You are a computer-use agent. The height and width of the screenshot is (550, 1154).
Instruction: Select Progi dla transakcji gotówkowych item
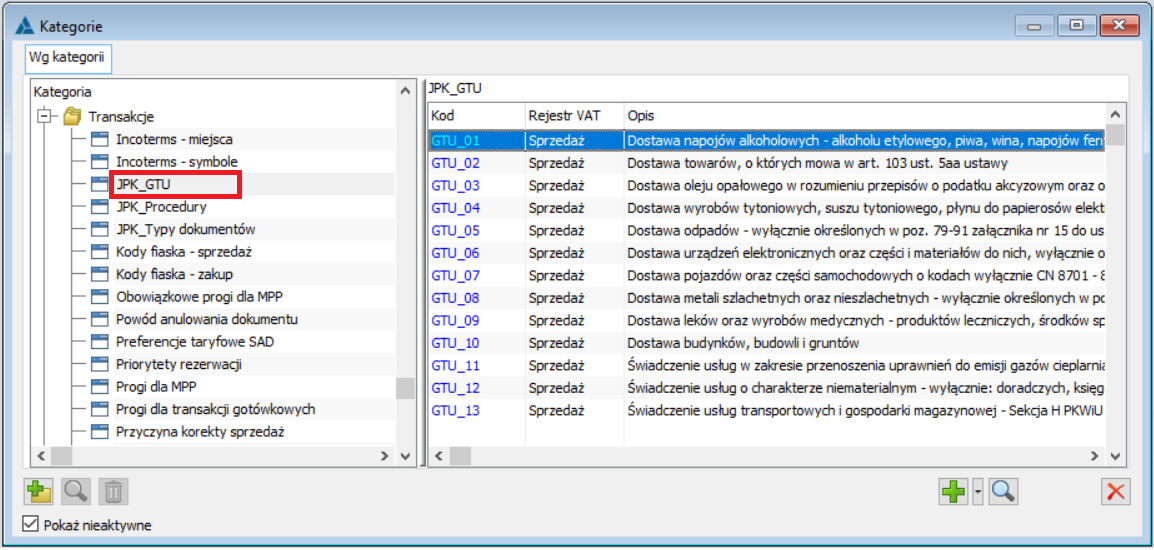coord(216,409)
